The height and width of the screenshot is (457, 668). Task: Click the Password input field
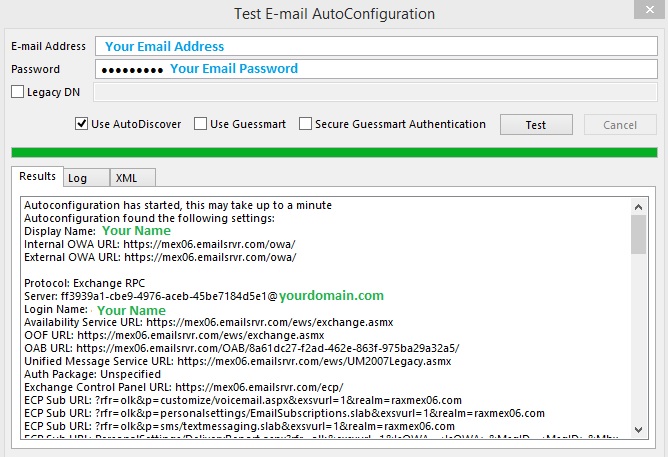coord(375,69)
